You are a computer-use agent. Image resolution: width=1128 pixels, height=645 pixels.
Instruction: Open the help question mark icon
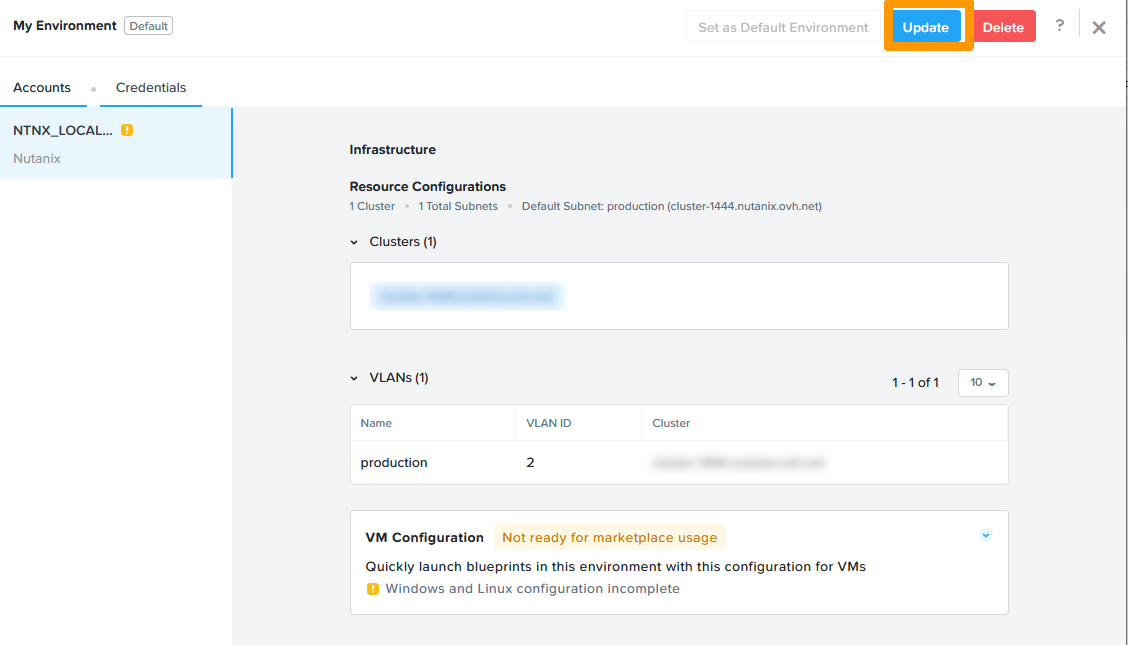pyautogui.click(x=1059, y=25)
